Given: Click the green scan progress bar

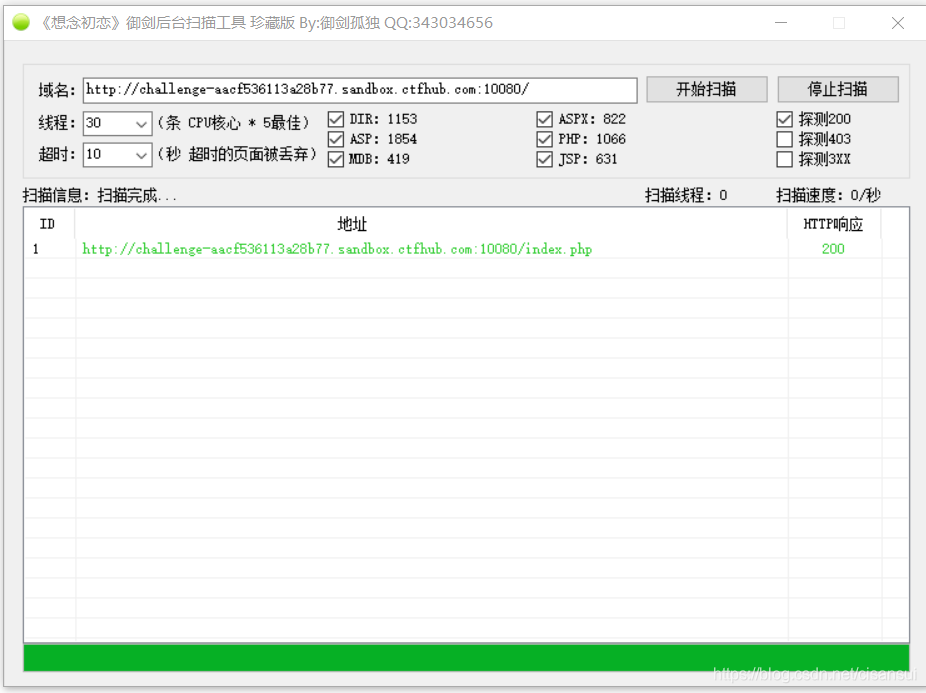Looking at the screenshot, I should (466, 658).
